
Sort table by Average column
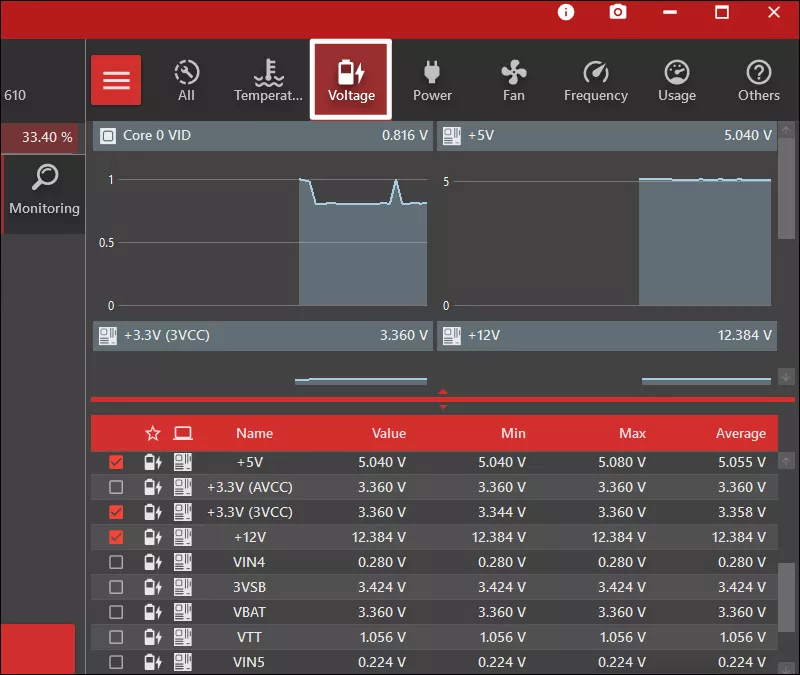[741, 434]
